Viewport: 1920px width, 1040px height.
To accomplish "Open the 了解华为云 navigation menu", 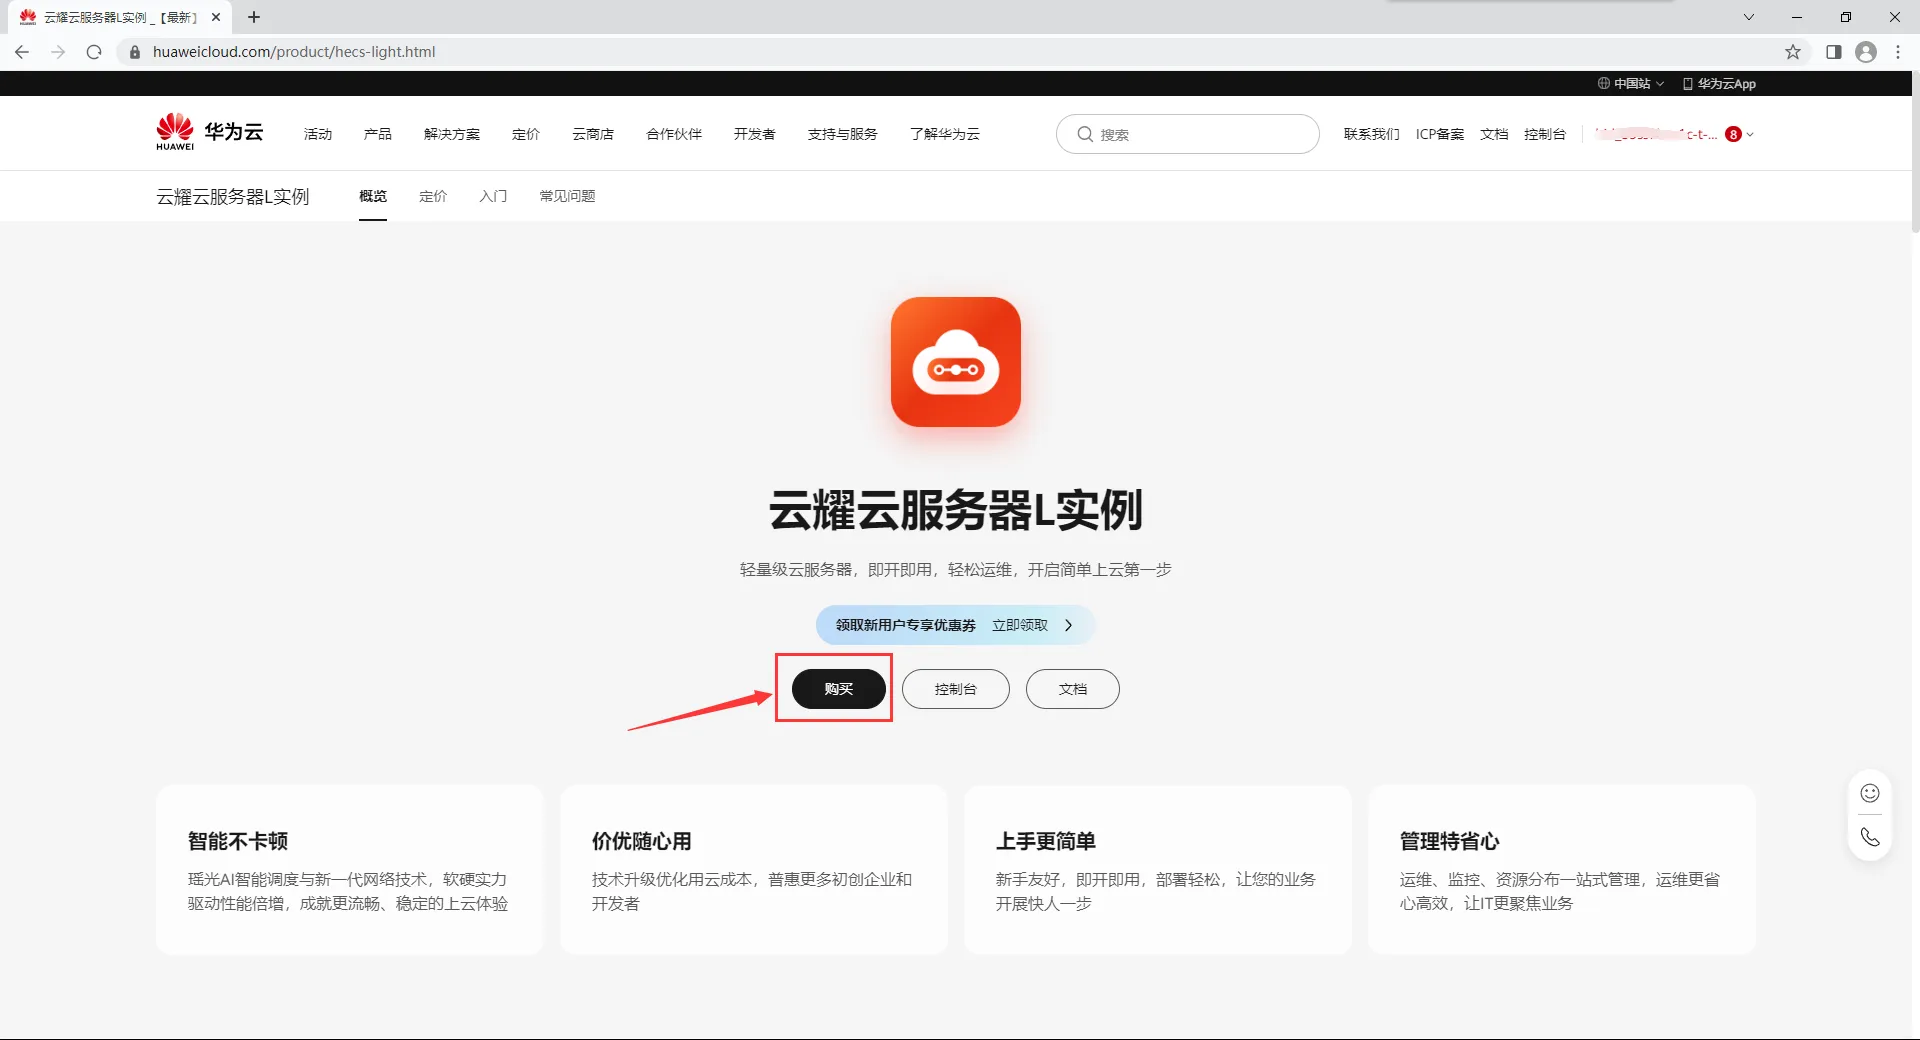I will coord(945,134).
